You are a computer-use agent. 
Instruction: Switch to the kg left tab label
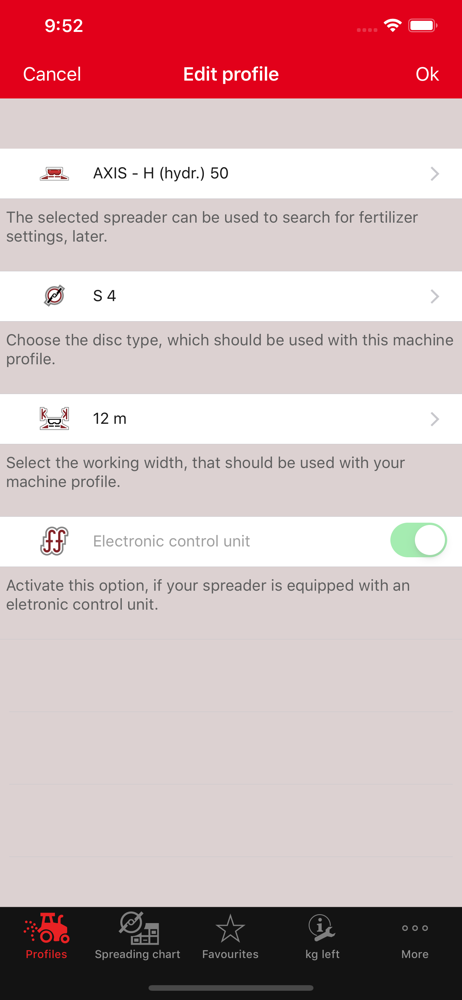(322, 954)
